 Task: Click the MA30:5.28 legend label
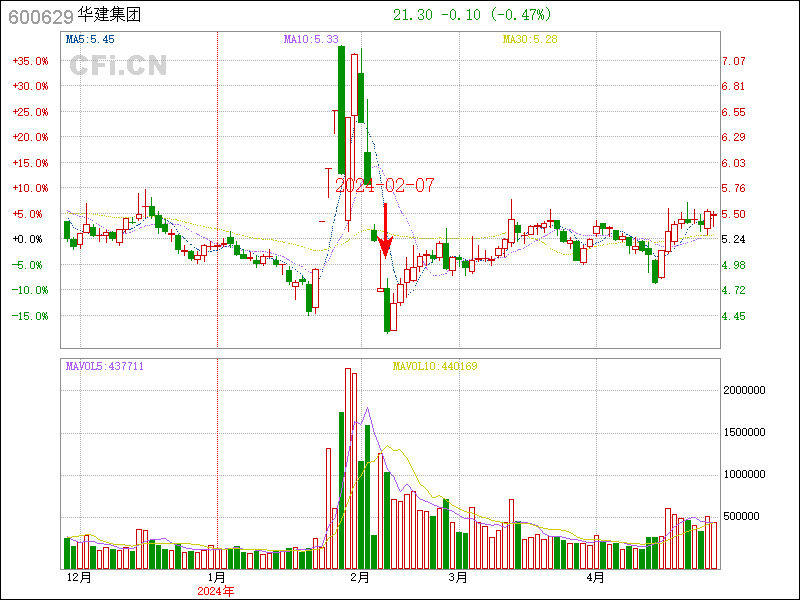pos(529,39)
